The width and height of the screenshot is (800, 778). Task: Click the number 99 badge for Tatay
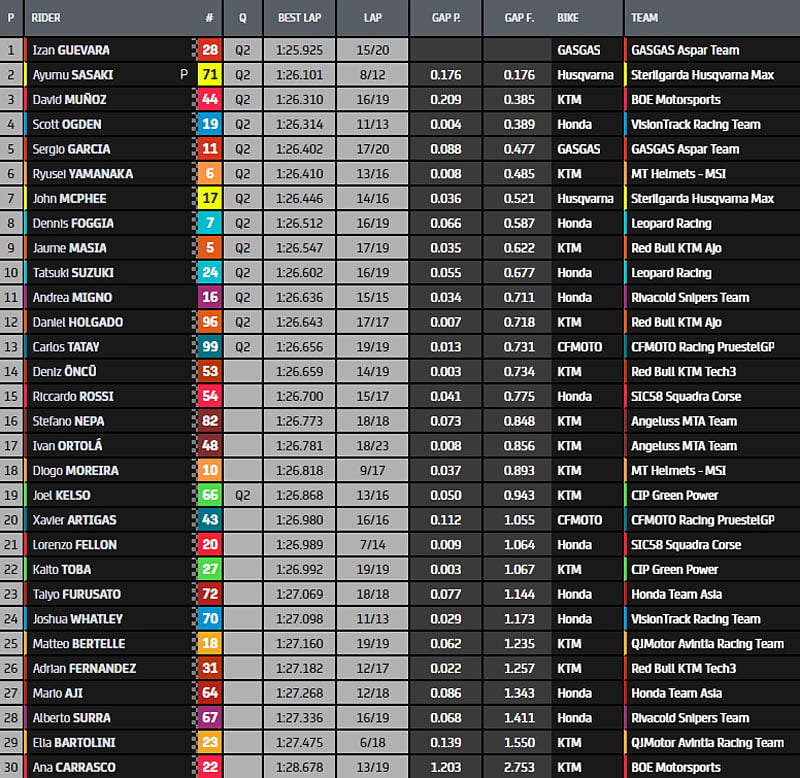[209, 347]
